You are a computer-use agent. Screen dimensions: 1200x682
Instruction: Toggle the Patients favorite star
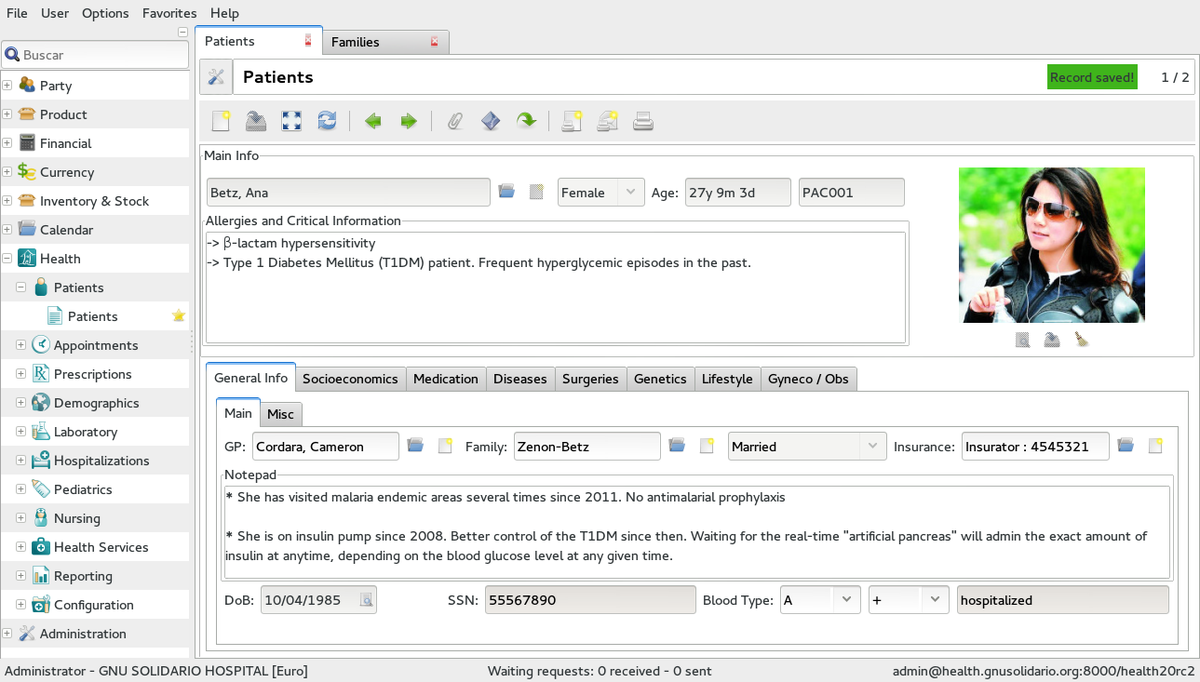click(x=179, y=316)
